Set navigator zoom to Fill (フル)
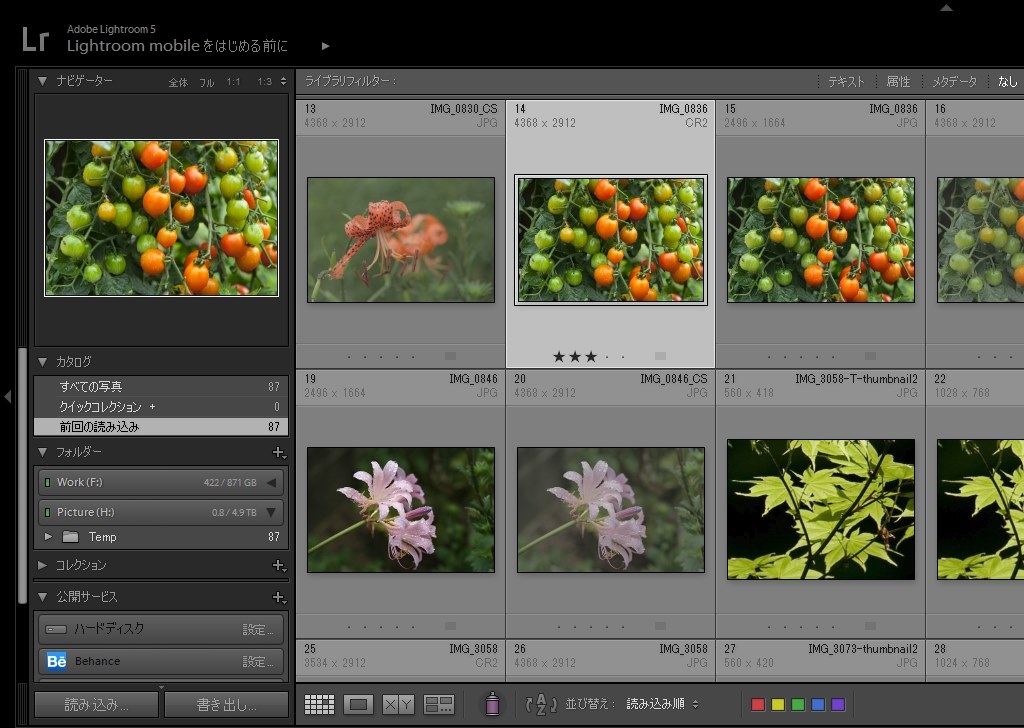The height and width of the screenshot is (728, 1024). click(x=207, y=82)
